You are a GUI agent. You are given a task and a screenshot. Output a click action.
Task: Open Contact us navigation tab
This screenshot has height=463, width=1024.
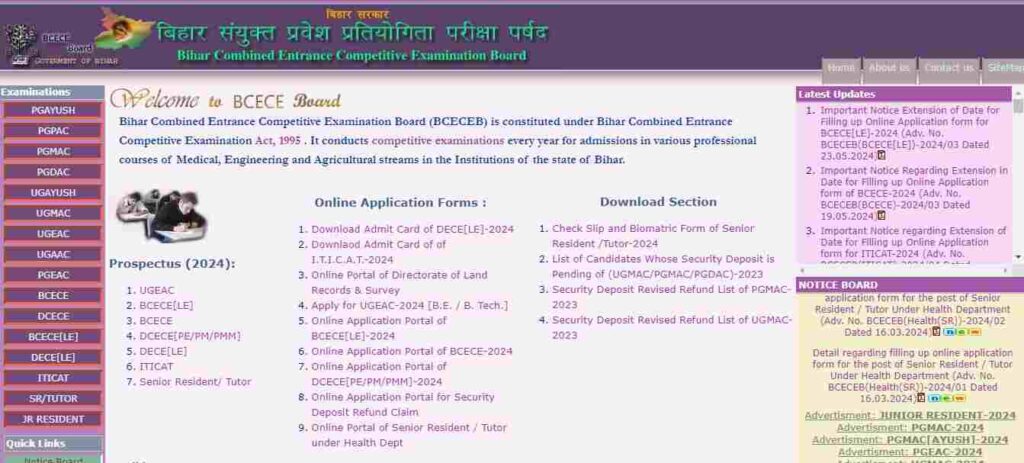[x=948, y=68]
